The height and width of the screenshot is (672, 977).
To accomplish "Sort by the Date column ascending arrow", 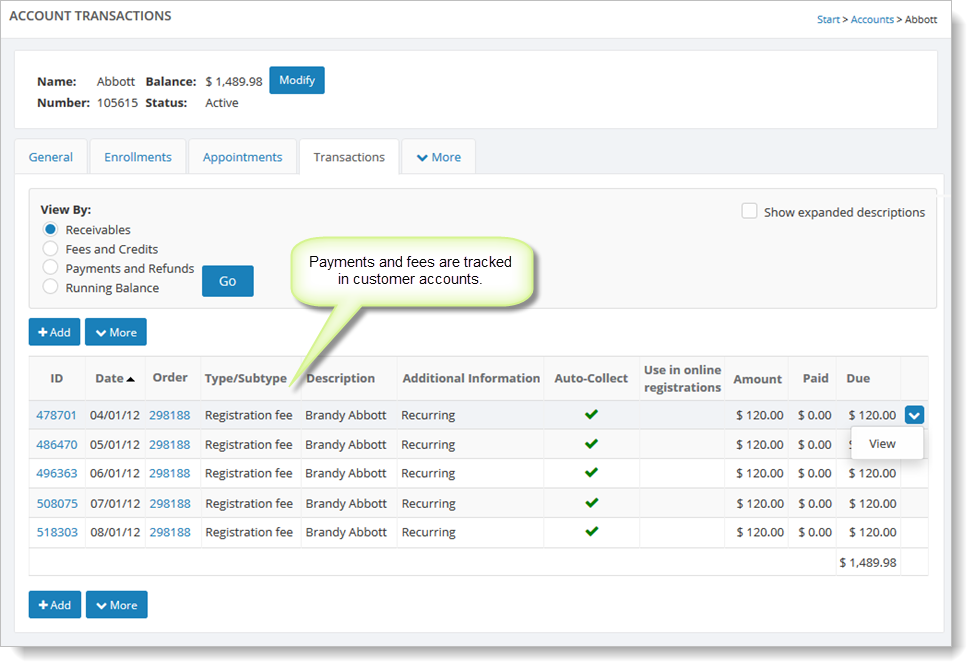I will pyautogui.click(x=130, y=379).
